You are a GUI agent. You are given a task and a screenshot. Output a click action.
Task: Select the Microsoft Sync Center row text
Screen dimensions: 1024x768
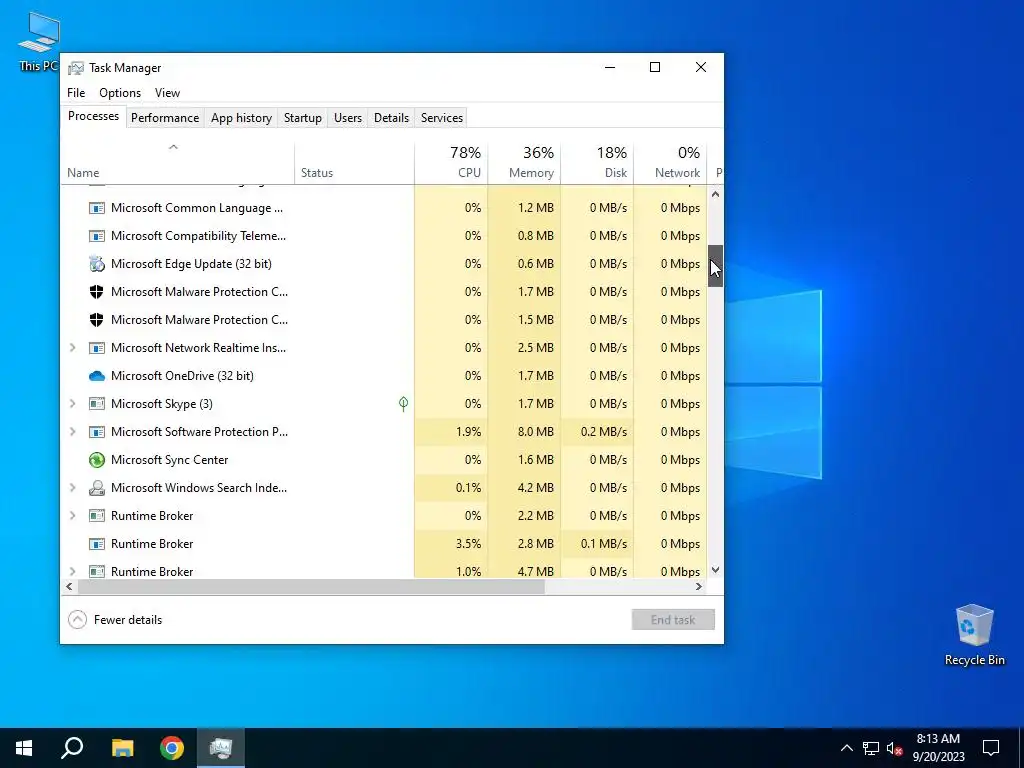[x=170, y=460]
